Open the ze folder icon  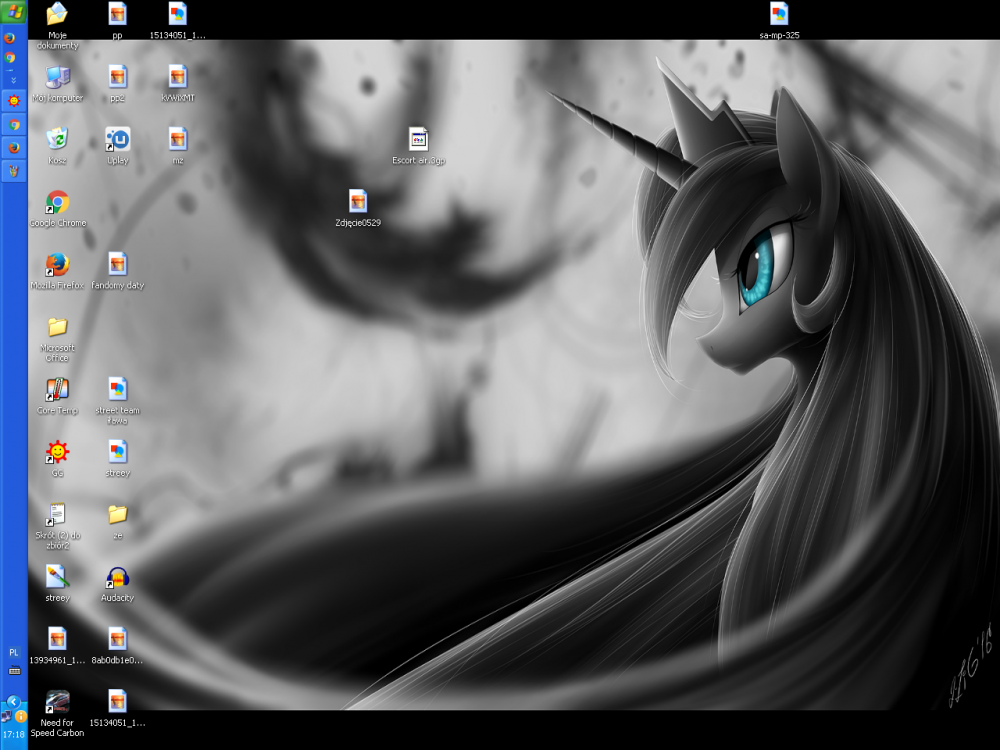click(117, 515)
